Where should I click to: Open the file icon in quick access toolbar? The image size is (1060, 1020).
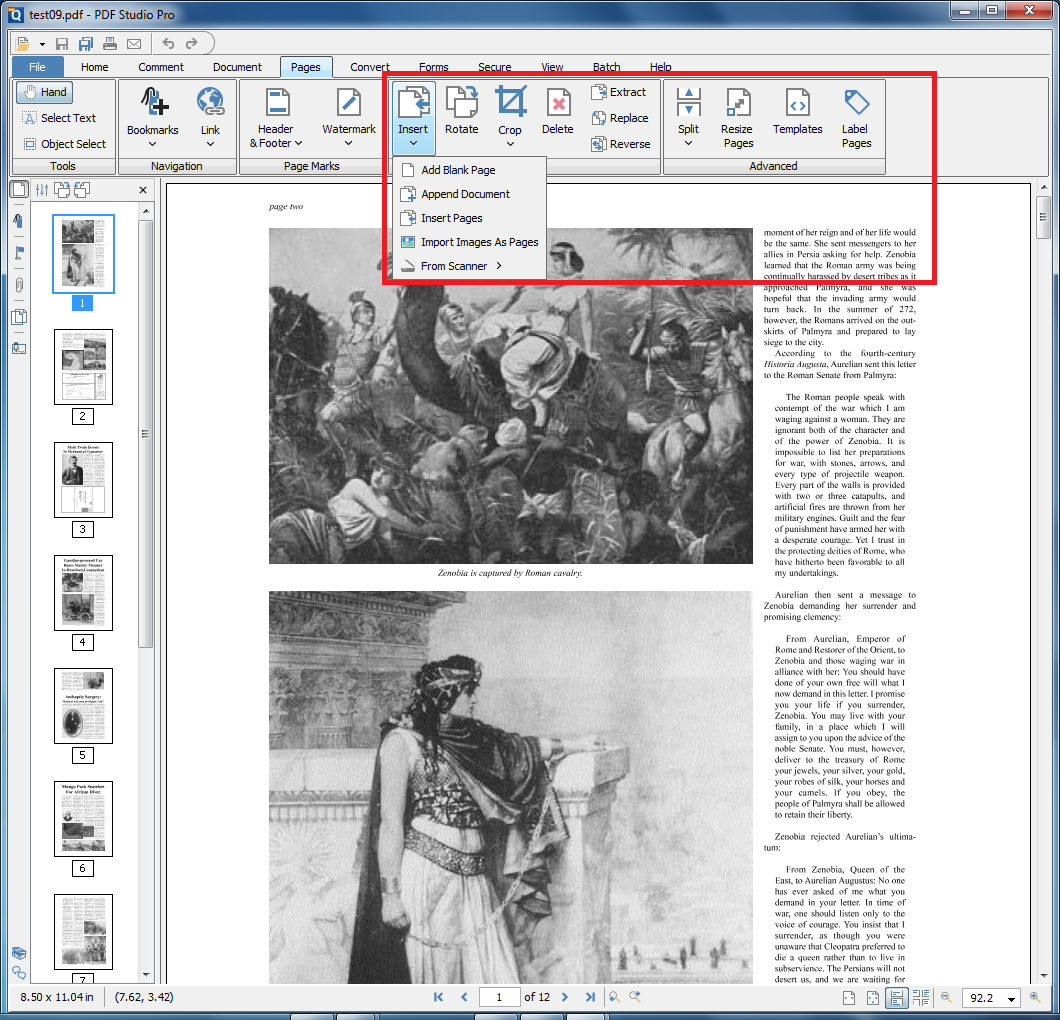(x=22, y=44)
